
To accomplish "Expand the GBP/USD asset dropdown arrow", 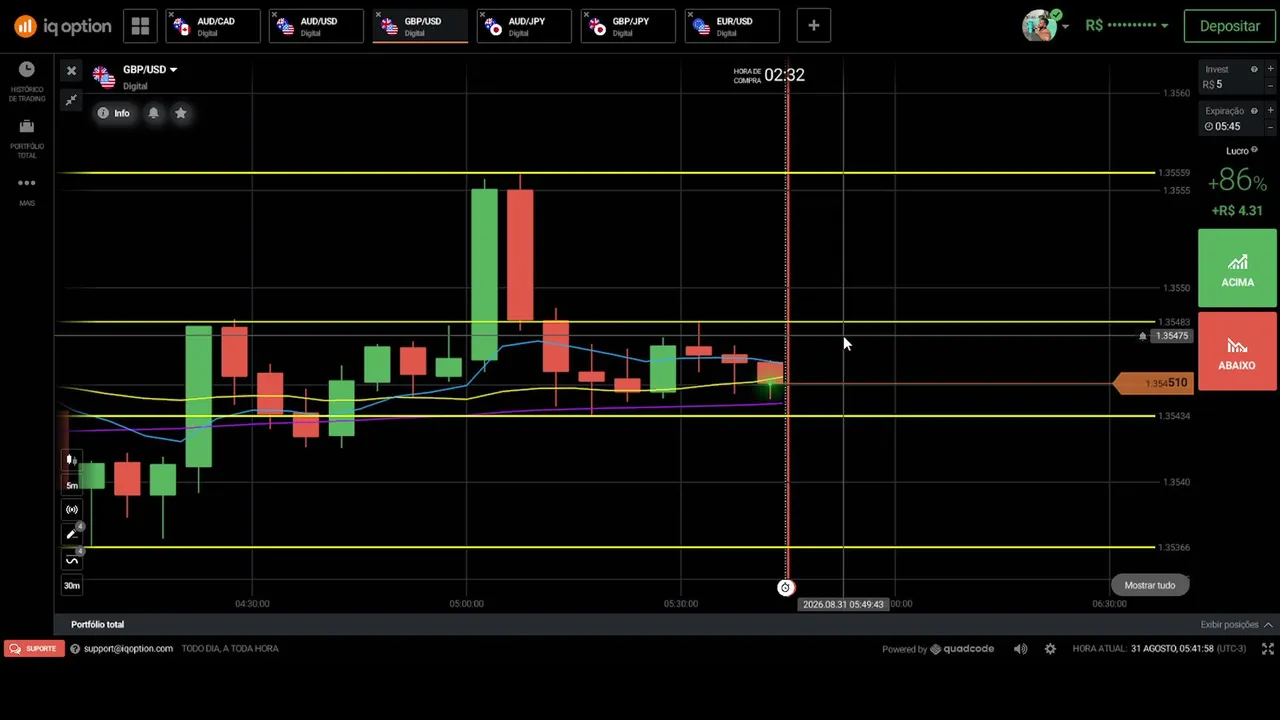I will tap(173, 70).
